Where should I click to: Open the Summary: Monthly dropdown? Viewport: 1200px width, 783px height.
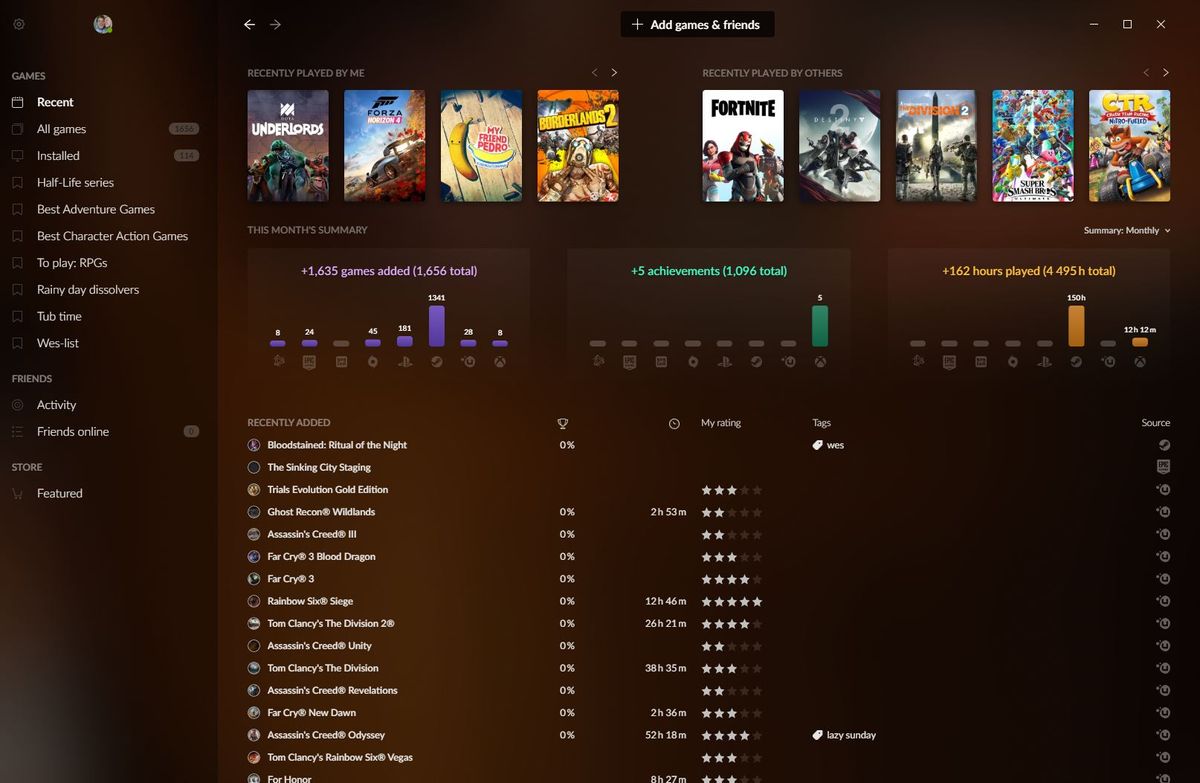[1126, 229]
